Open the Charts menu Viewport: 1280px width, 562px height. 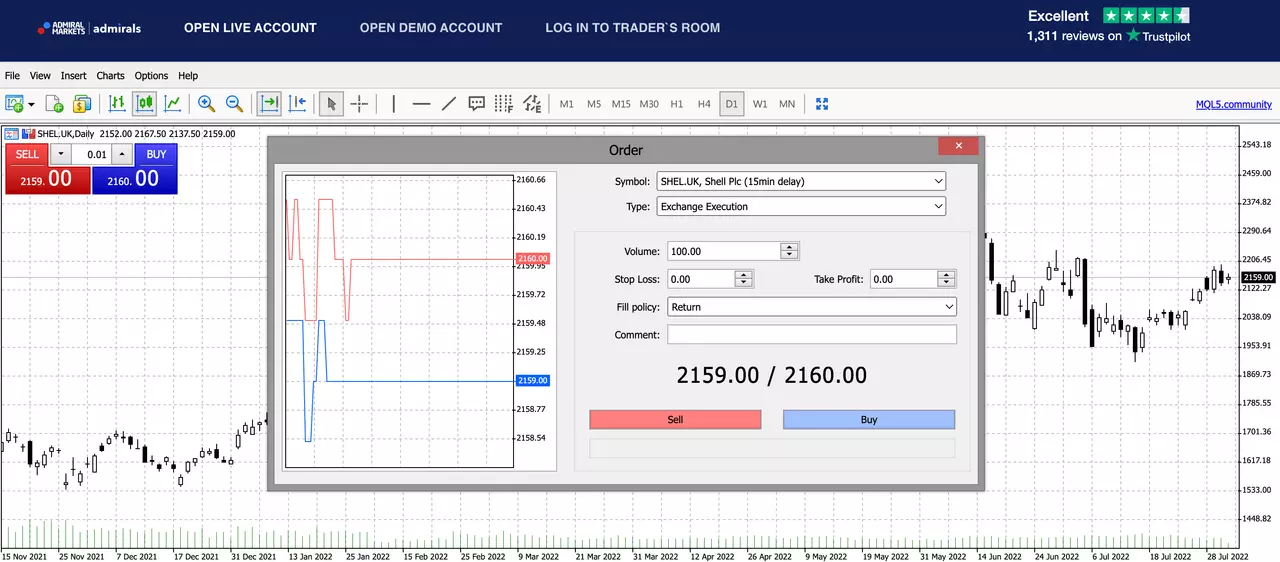tap(111, 76)
